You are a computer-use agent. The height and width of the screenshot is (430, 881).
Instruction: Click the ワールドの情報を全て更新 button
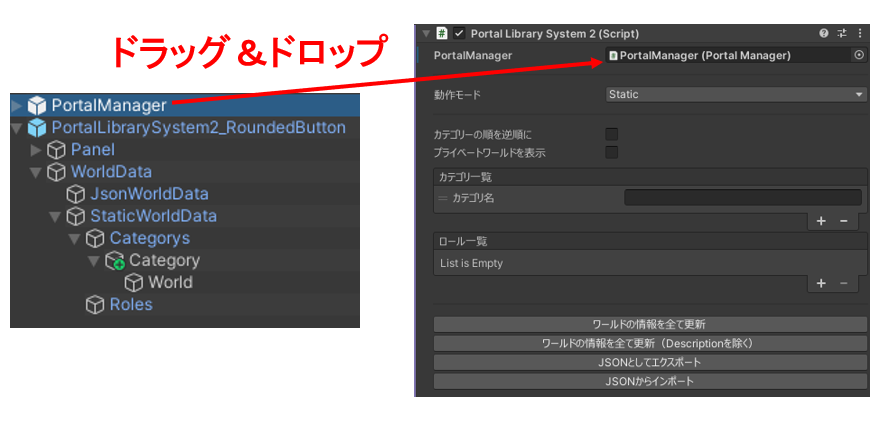[x=650, y=324]
